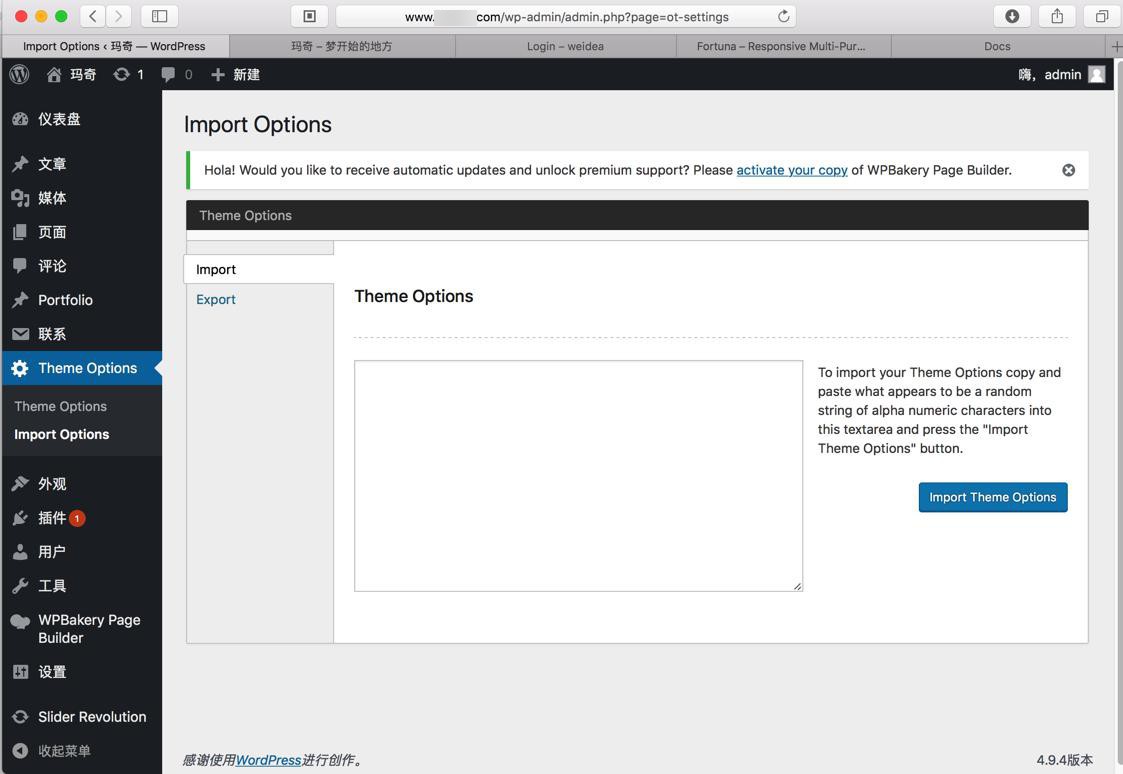Viewport: 1123px width, 774px height.
Task: Click the 设置 settings icon
Action: (x=20, y=672)
